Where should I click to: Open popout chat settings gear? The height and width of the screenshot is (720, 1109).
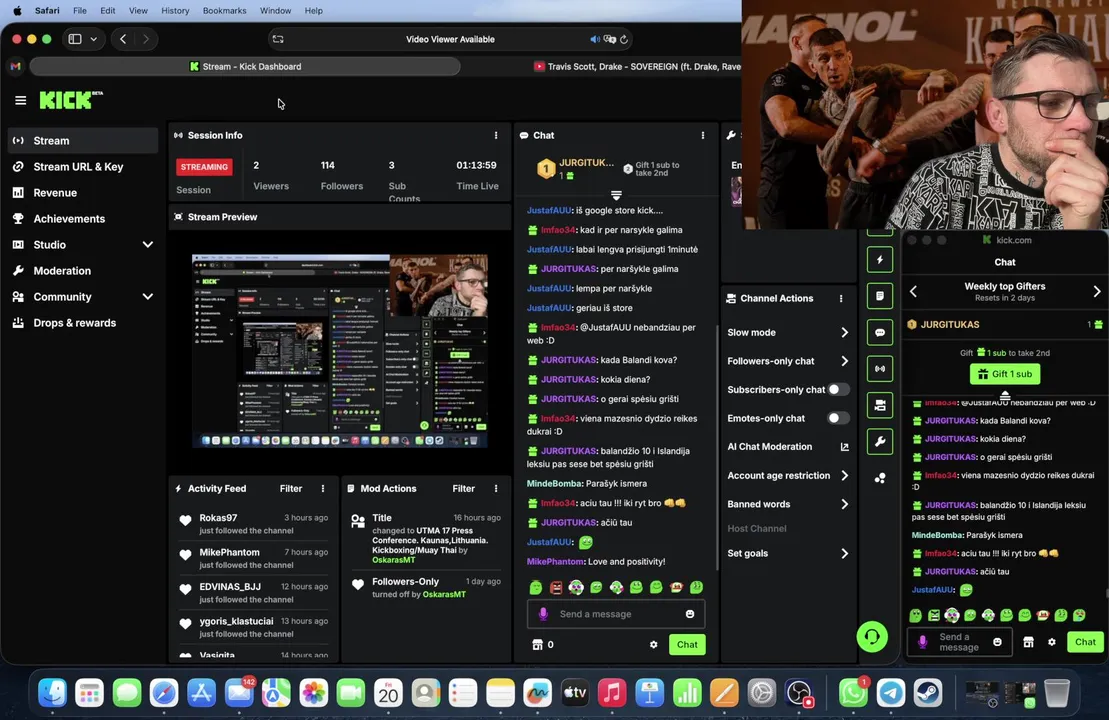tap(1052, 642)
